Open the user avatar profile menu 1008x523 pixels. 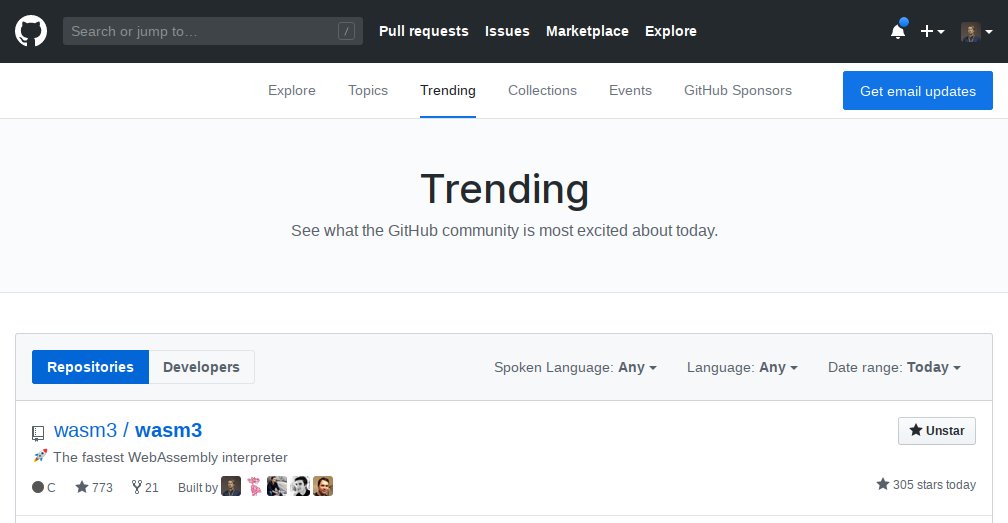point(976,31)
